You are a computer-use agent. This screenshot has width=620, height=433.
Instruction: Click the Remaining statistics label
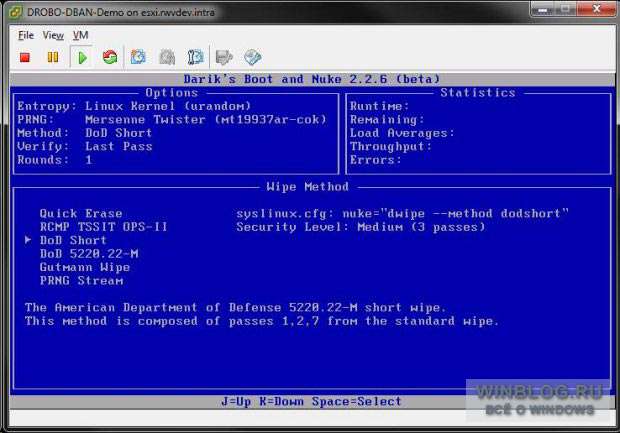coord(387,120)
